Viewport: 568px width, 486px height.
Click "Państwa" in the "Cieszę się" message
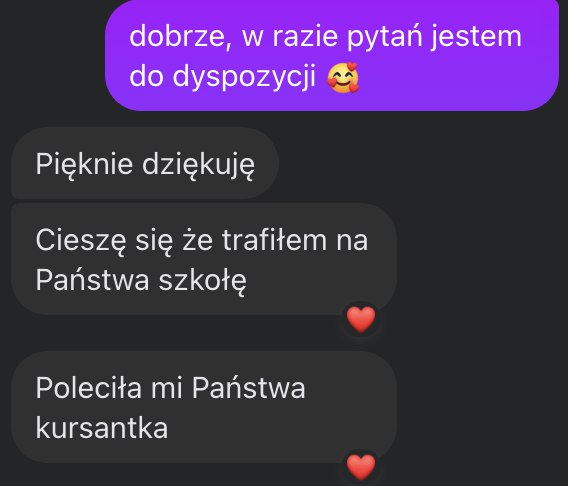[x=92, y=279]
